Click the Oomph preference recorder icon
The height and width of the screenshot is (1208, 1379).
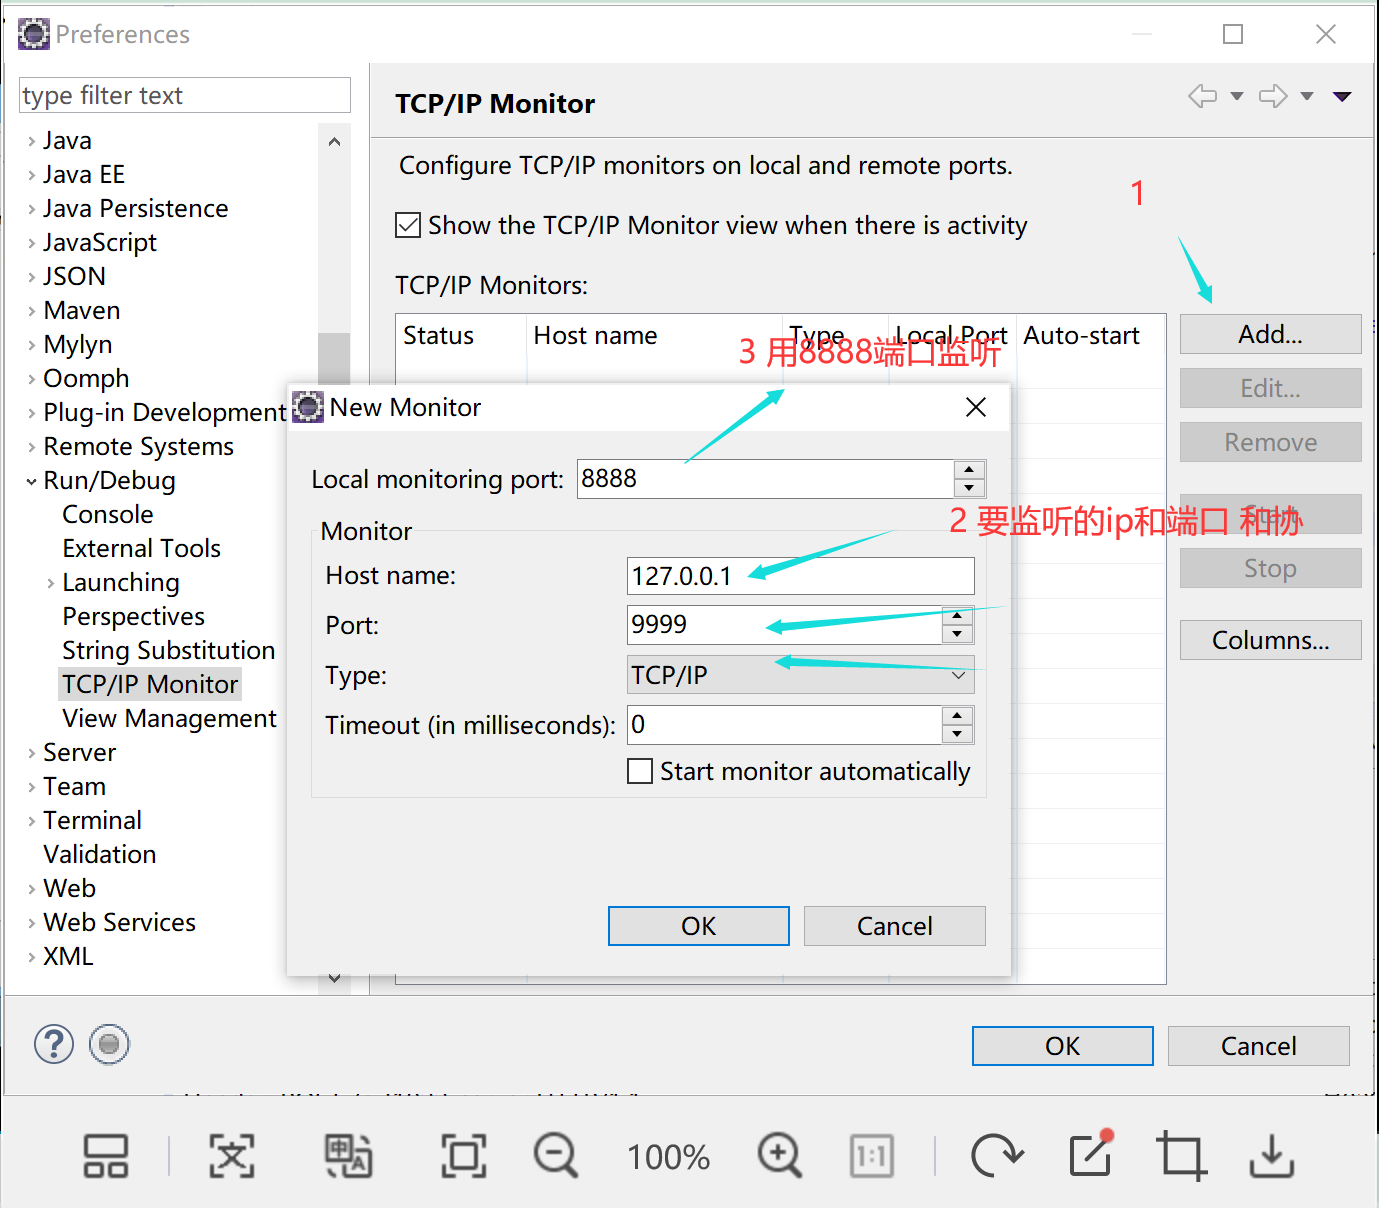pos(109,1044)
